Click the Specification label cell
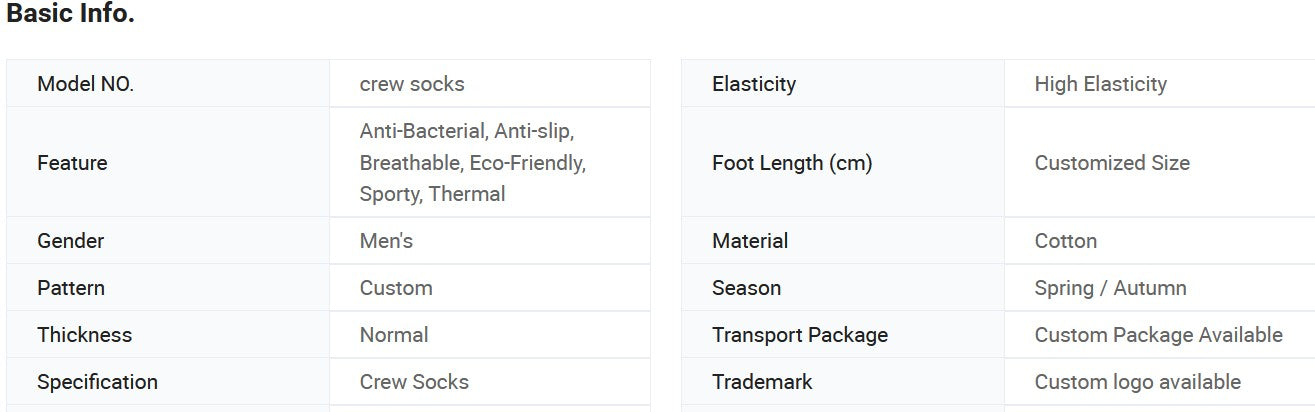 tap(97, 382)
